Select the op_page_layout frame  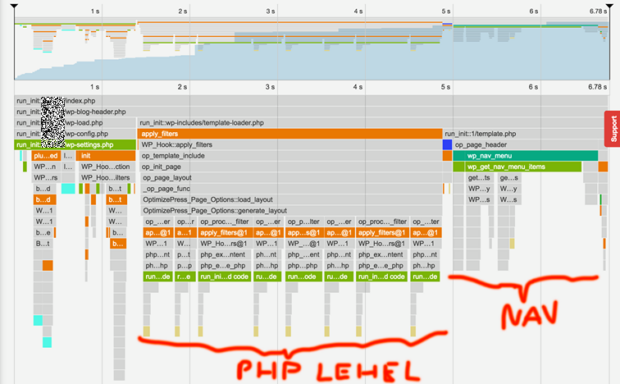tap(289, 178)
